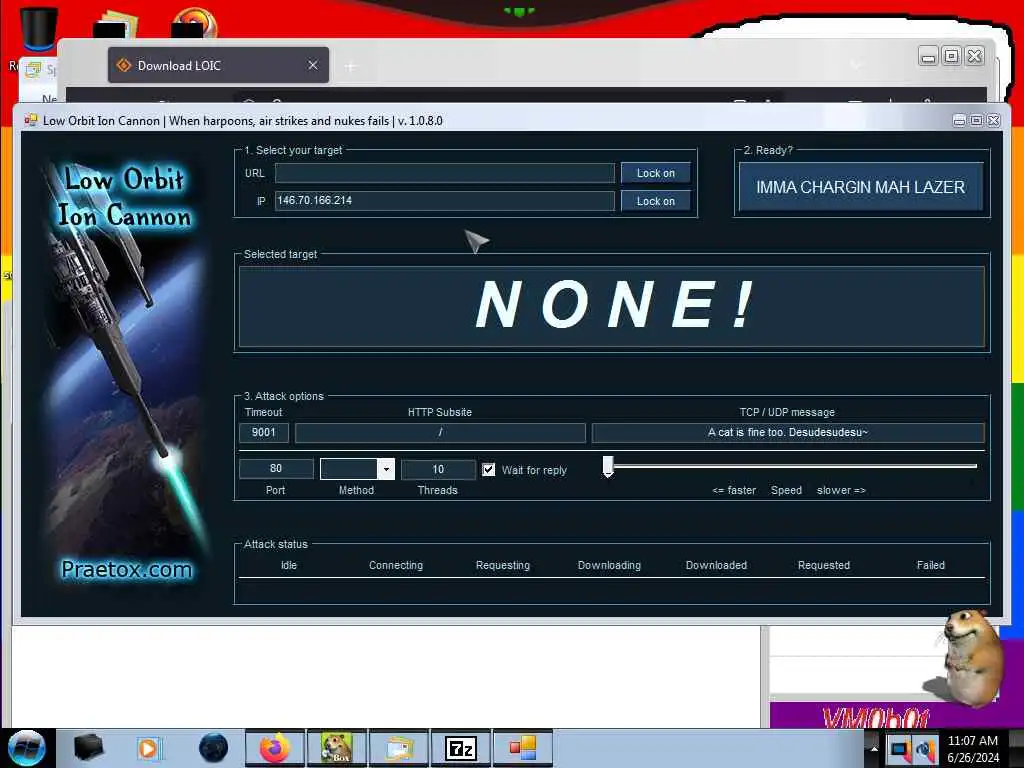Close the Firefox window behind LOIC

pos(974,57)
